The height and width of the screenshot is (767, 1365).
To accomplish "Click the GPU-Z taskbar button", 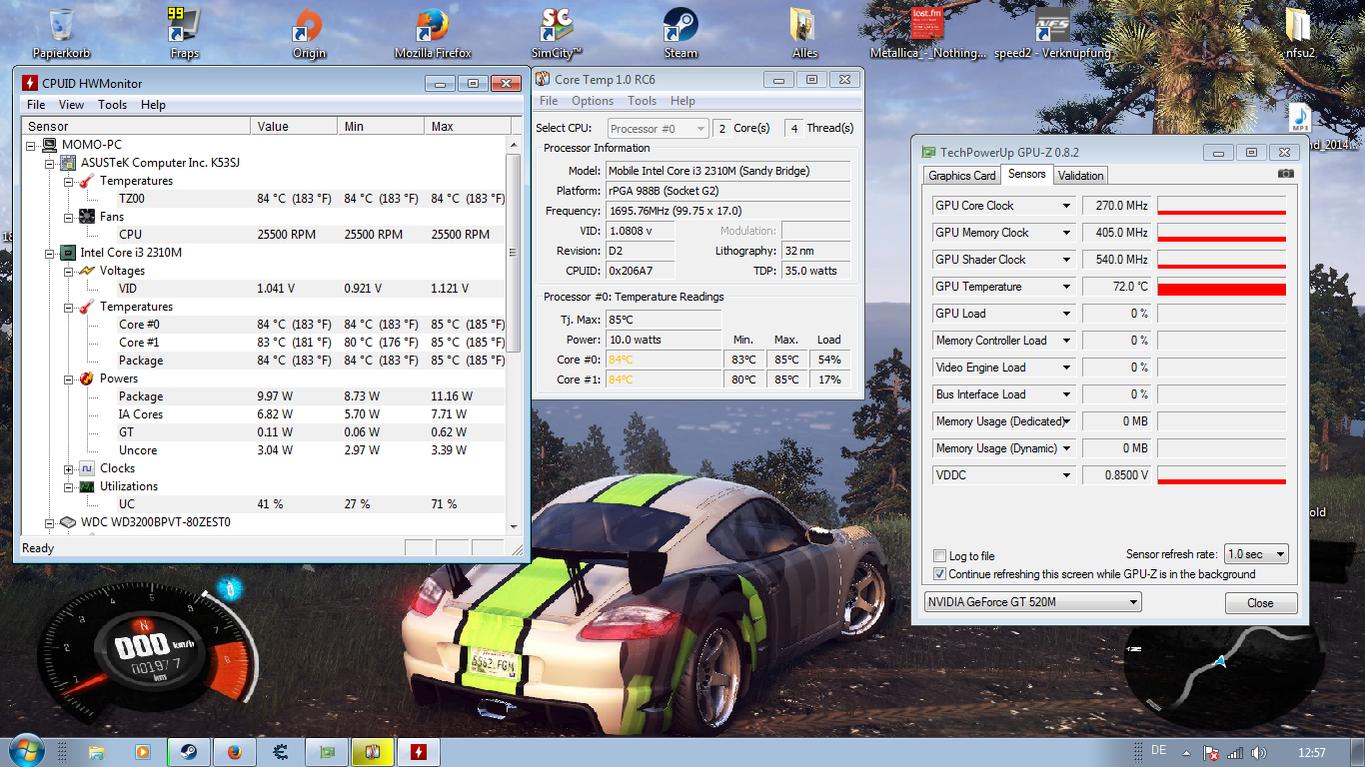I will [327, 752].
